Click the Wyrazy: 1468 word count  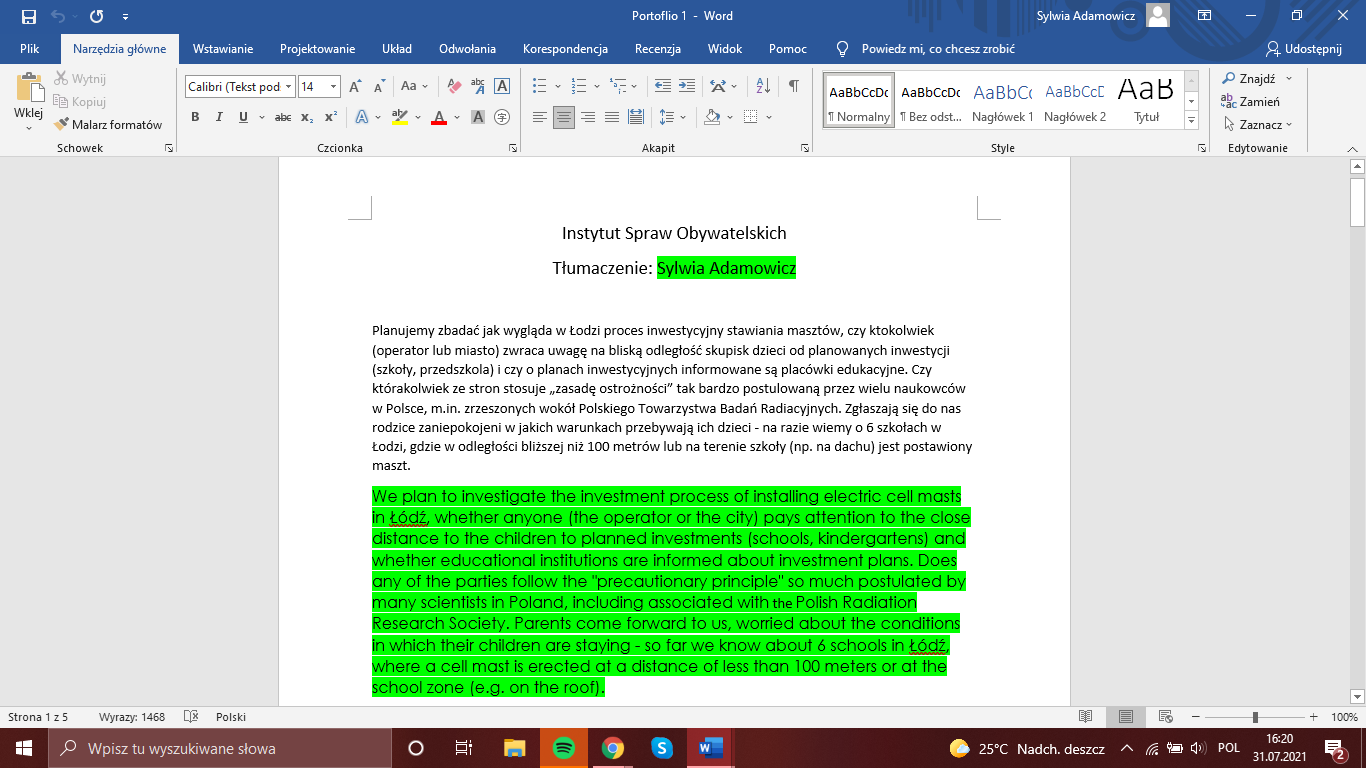click(x=132, y=717)
